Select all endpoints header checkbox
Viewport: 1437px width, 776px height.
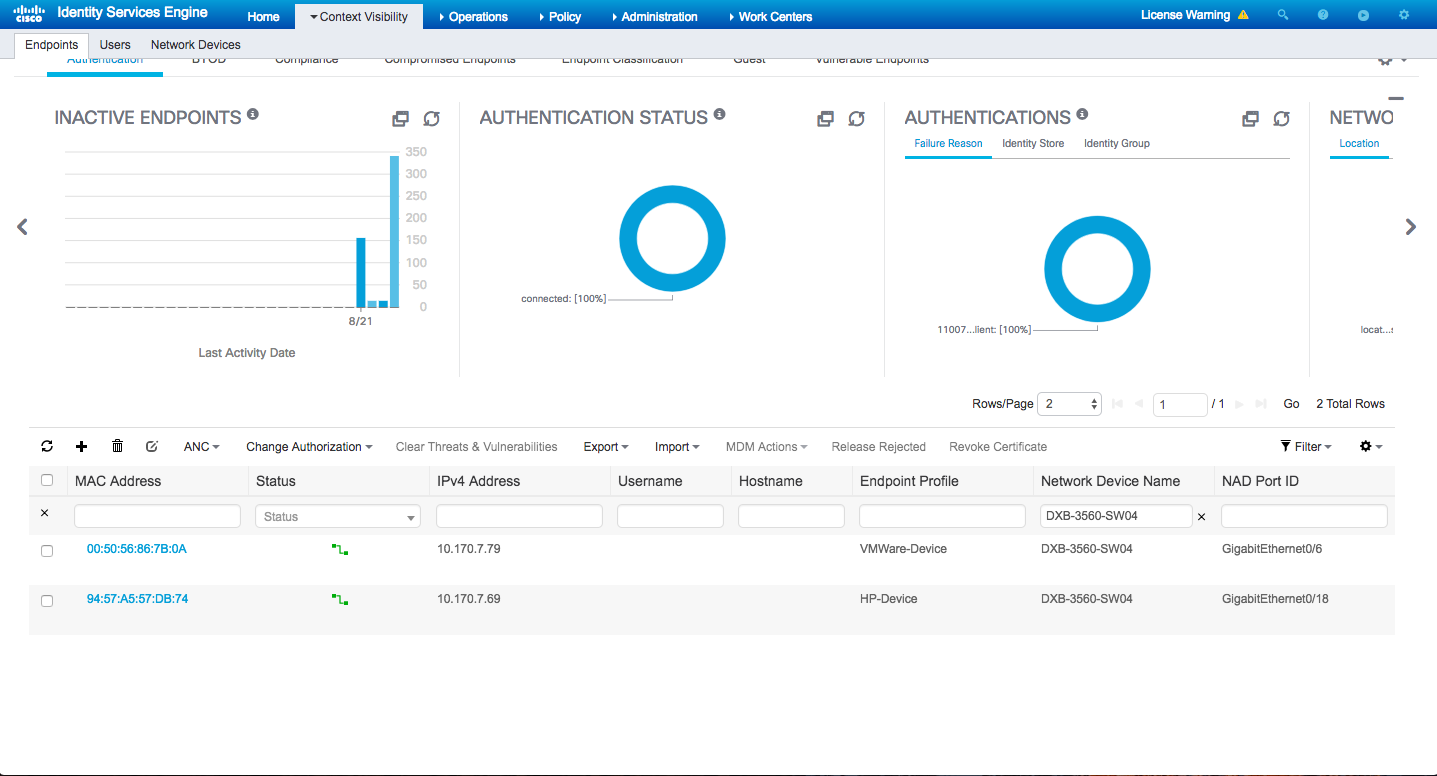click(x=47, y=480)
